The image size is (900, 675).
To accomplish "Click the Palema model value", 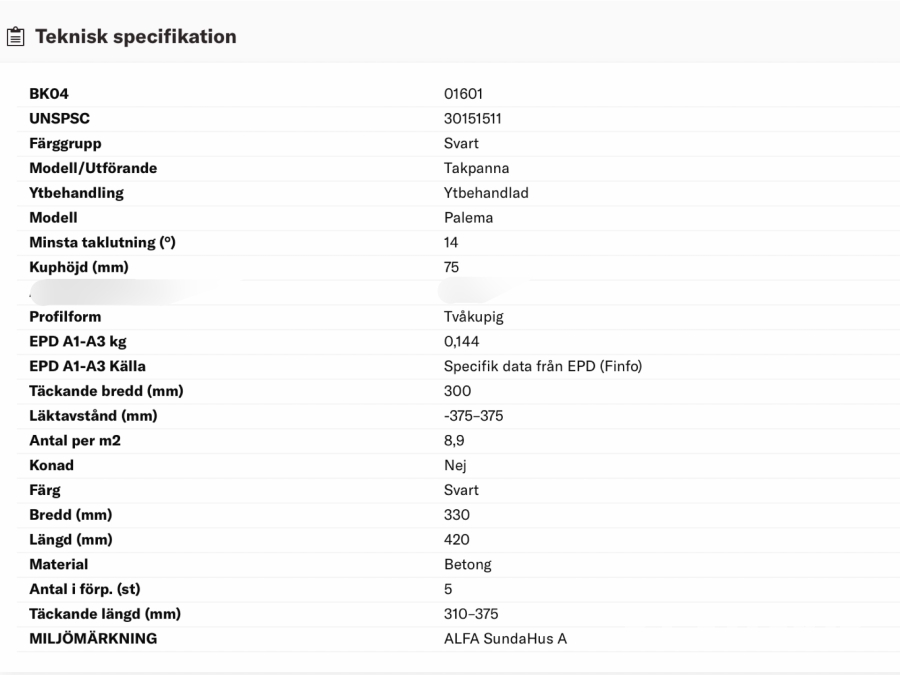I will pos(468,218).
